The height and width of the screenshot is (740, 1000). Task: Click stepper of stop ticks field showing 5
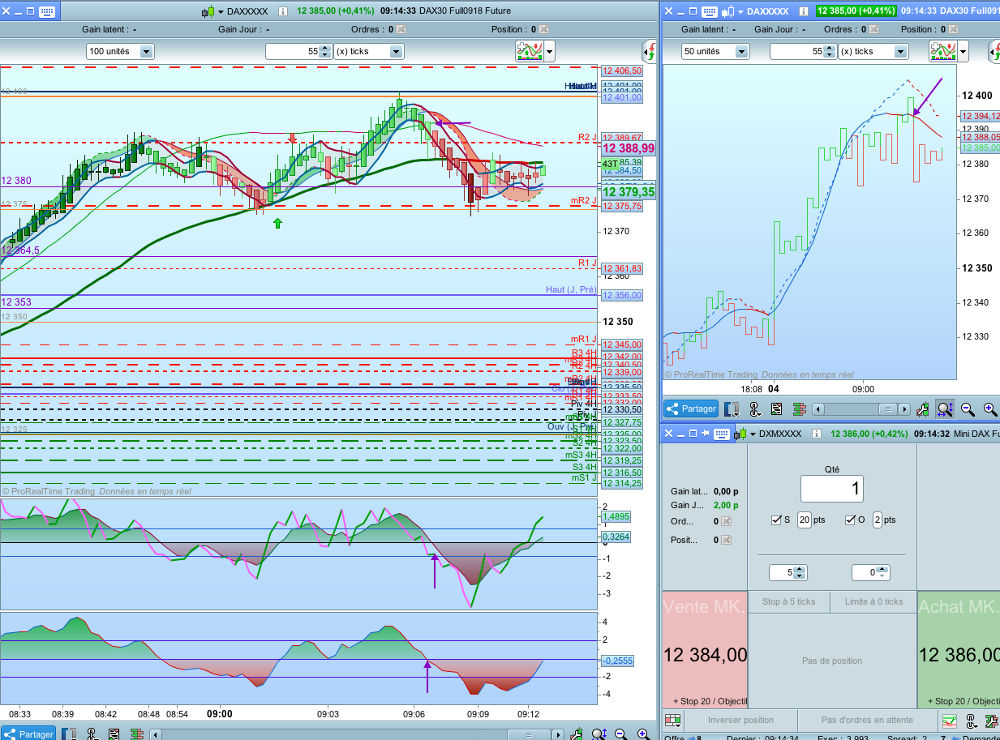800,573
